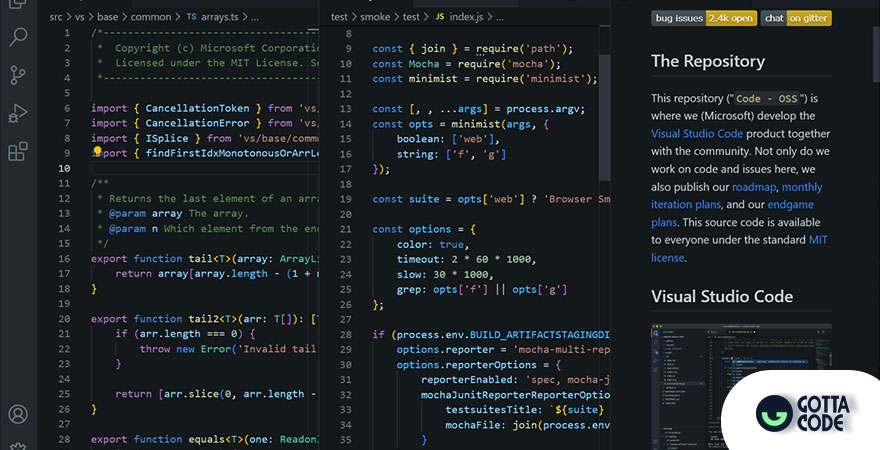
Task: Click 'timeout: 2 * 60 * 1000,' line
Action: point(466,259)
